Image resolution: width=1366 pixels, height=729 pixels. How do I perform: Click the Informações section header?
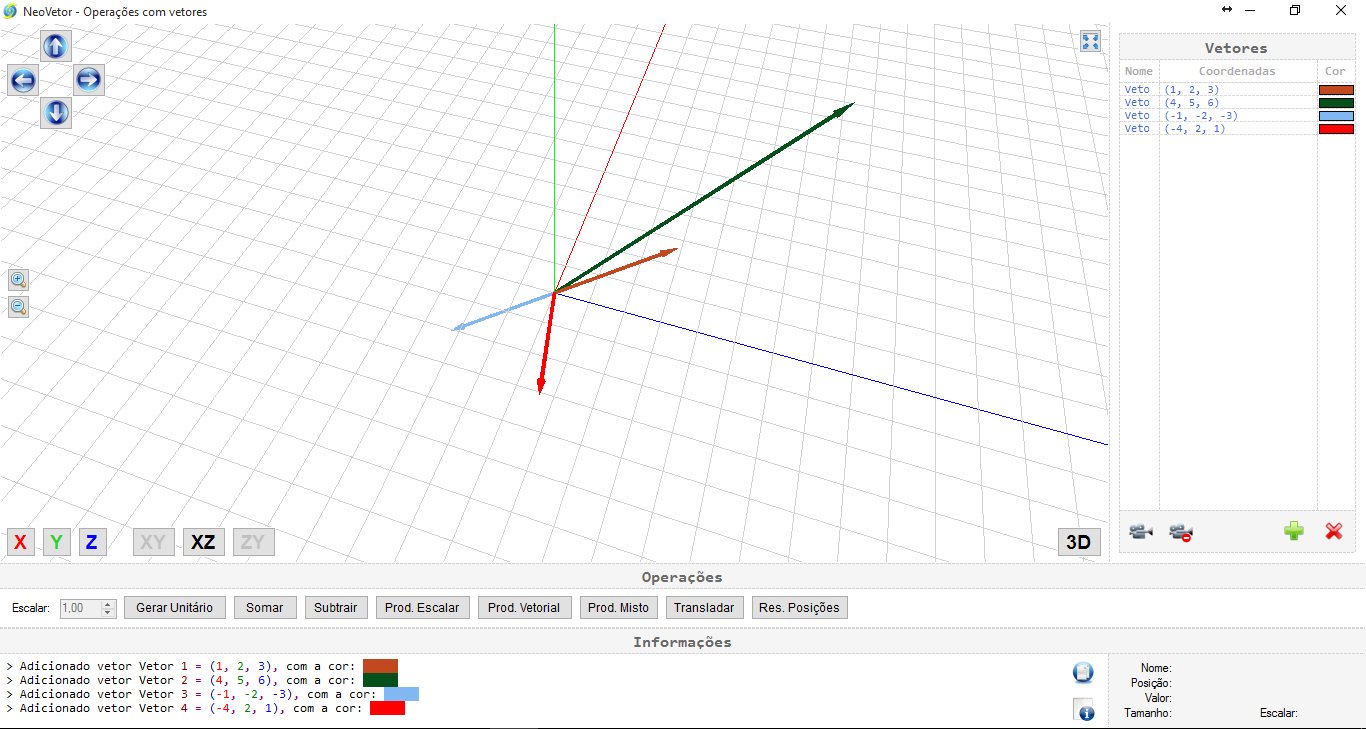pyautogui.click(x=682, y=642)
